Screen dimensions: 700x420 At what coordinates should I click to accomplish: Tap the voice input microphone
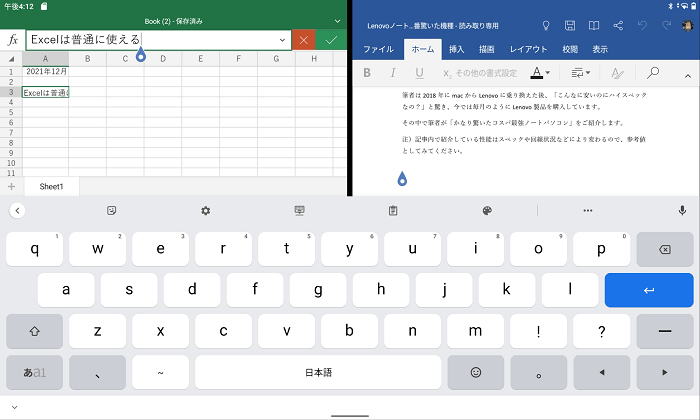click(682, 210)
